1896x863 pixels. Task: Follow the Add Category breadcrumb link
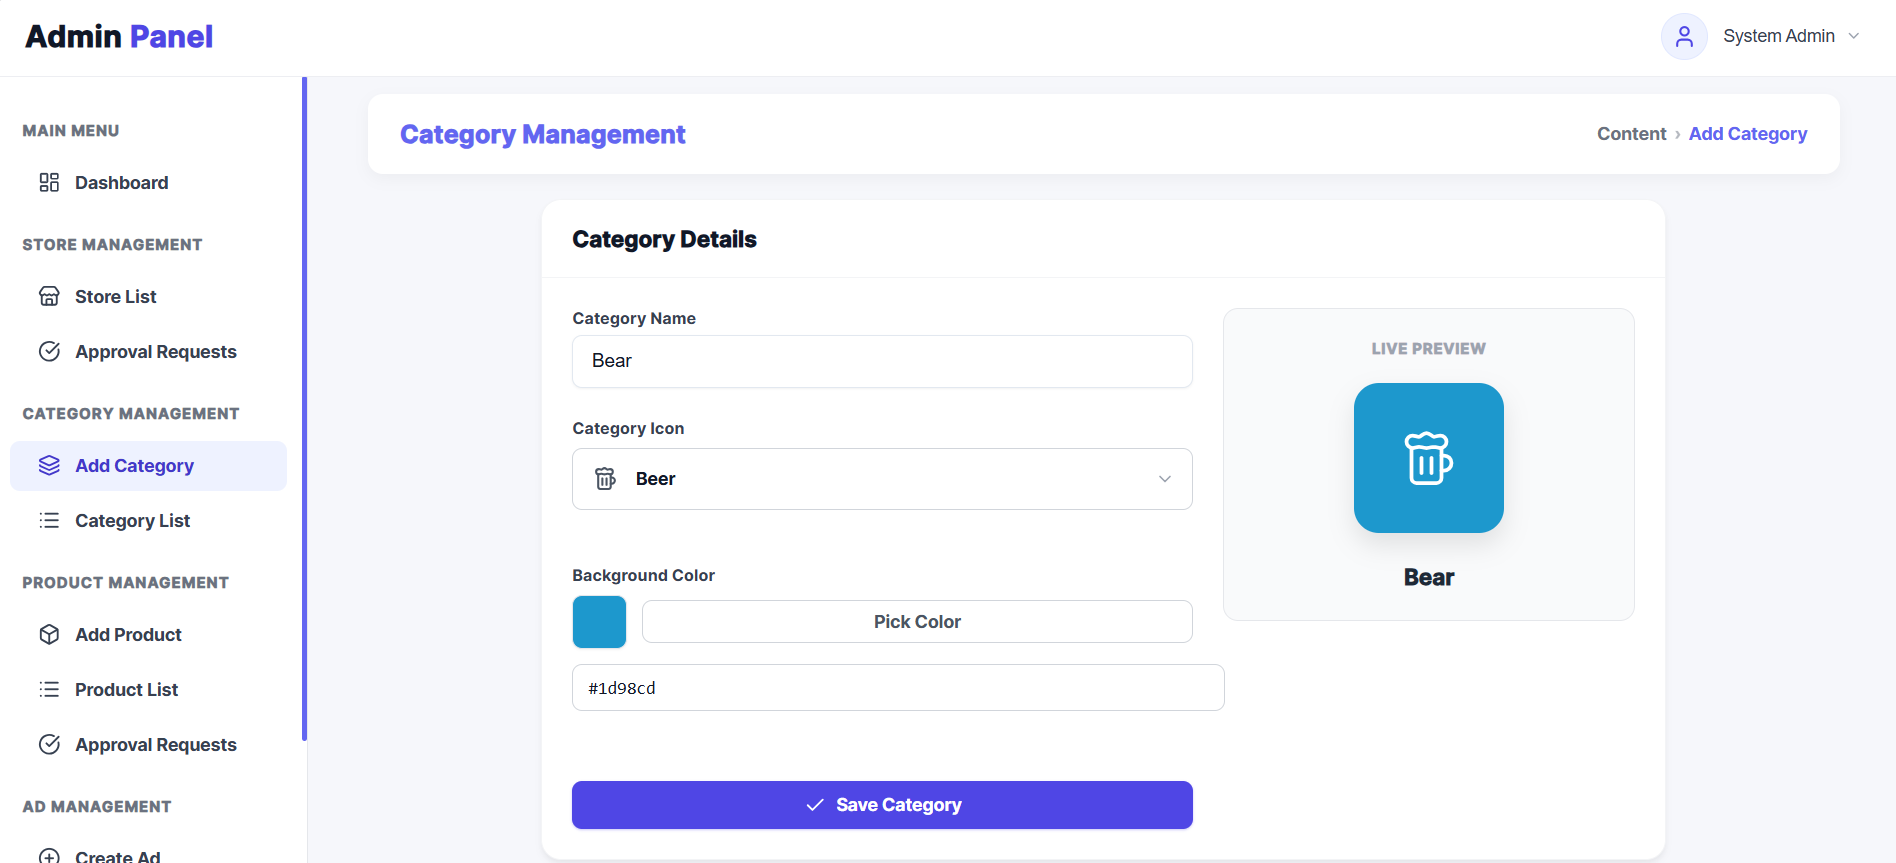pos(1747,134)
